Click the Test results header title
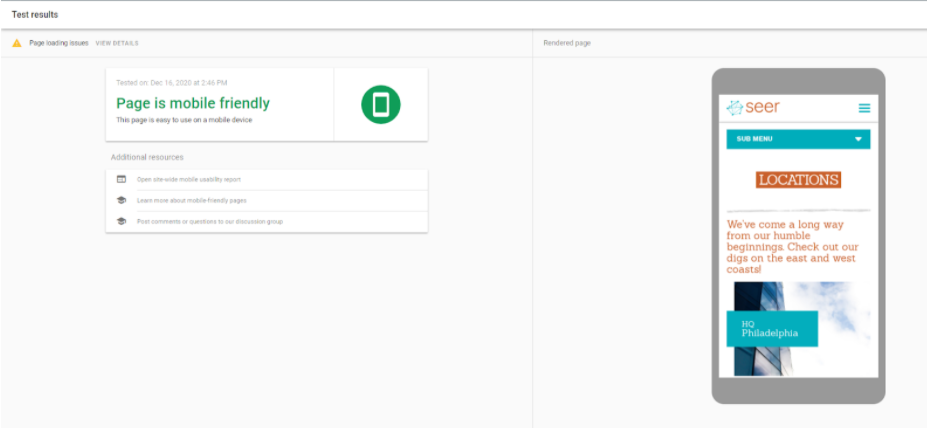This screenshot has width=927, height=428. [x=35, y=15]
